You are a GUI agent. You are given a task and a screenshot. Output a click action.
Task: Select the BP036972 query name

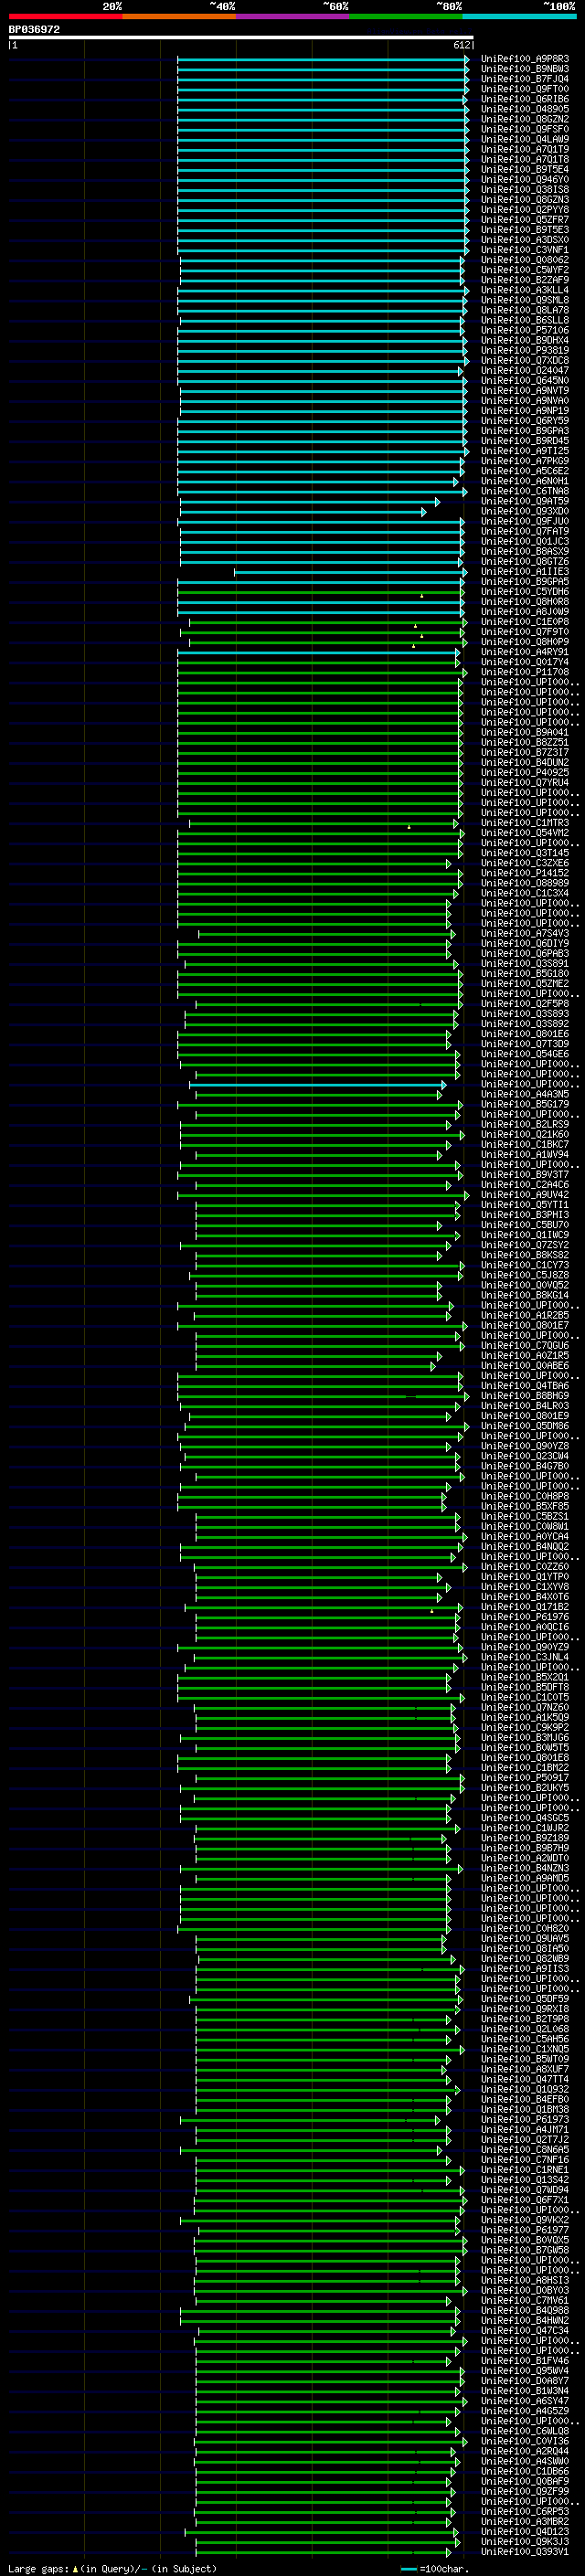(x=34, y=29)
